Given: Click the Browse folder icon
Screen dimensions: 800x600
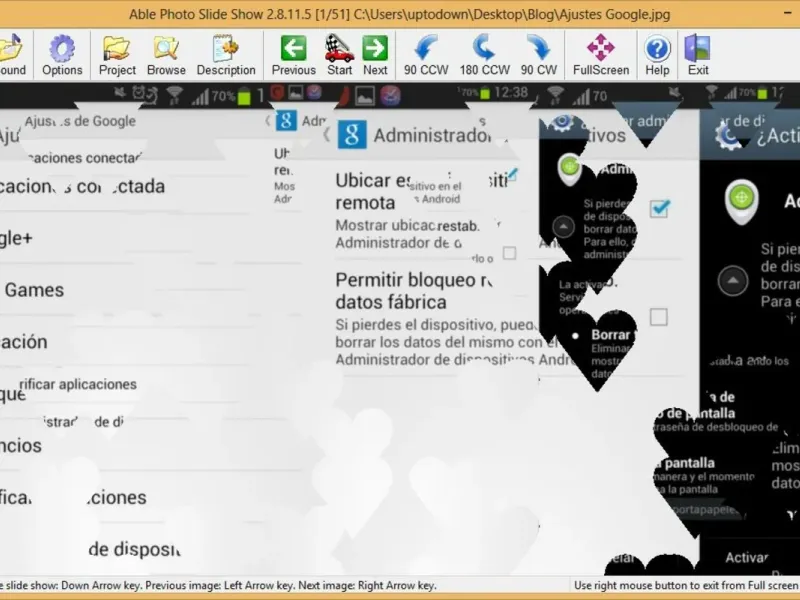Looking at the screenshot, I should [x=166, y=55].
